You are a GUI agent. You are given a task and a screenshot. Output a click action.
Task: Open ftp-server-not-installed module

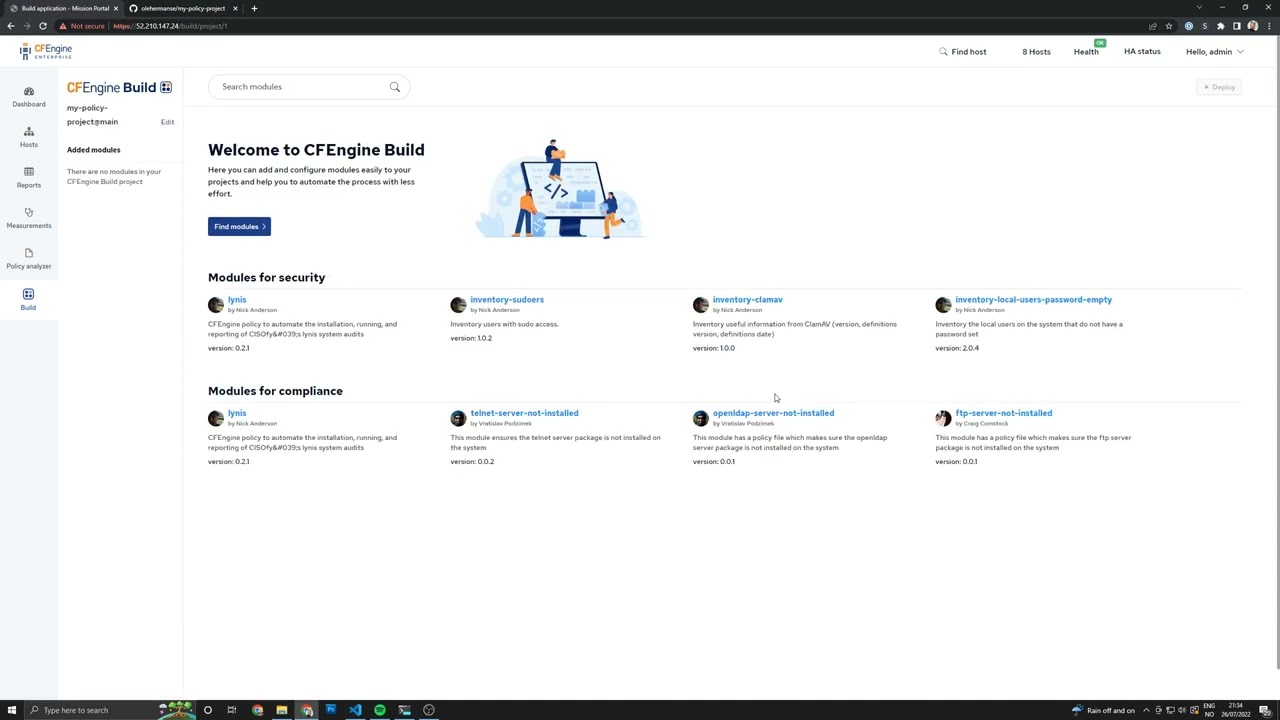click(1003, 413)
